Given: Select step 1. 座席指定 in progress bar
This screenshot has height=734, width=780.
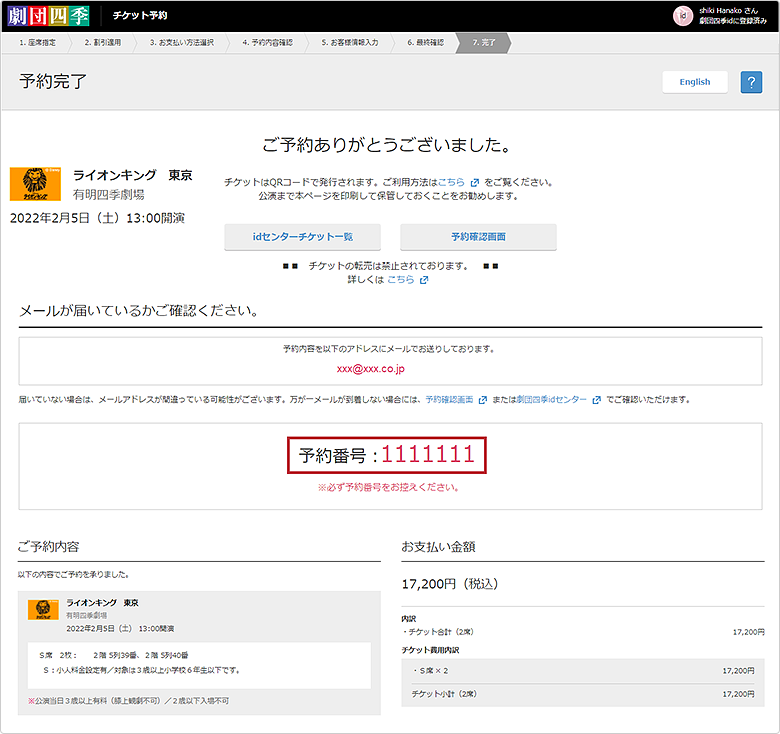Looking at the screenshot, I should point(38,43).
